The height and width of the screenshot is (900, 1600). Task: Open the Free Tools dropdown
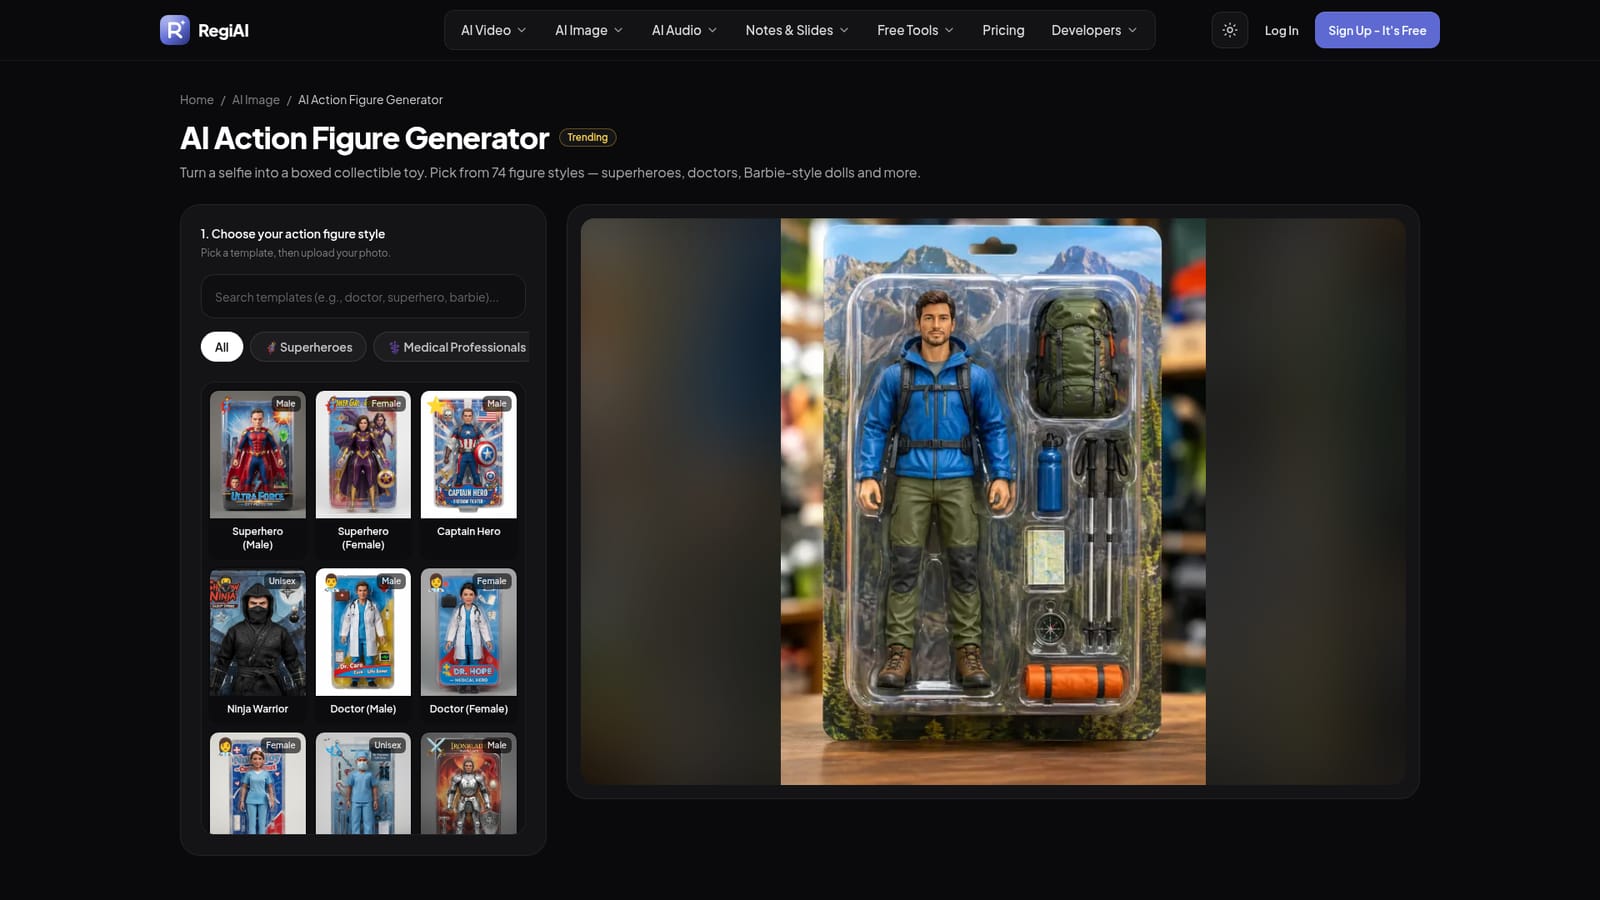915,30
